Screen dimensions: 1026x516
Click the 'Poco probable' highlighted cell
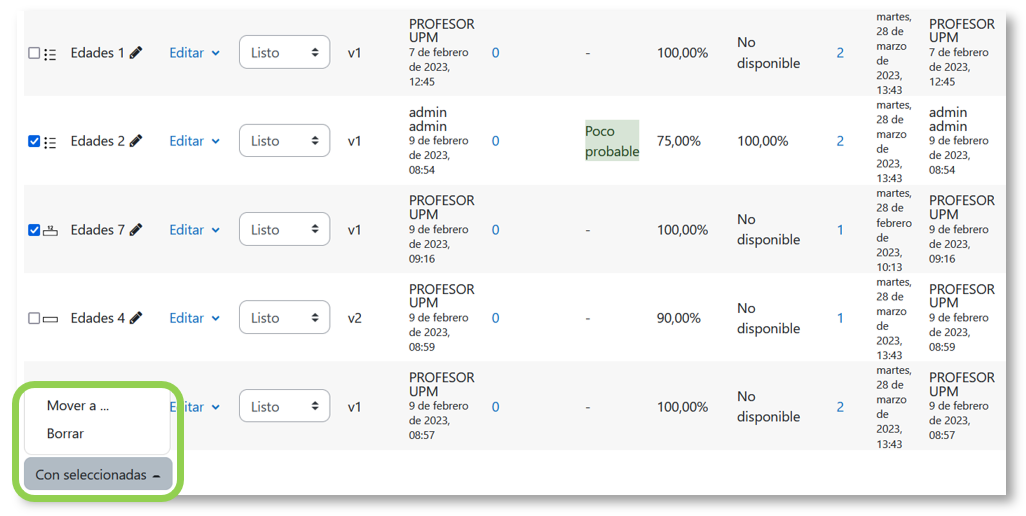coord(612,141)
